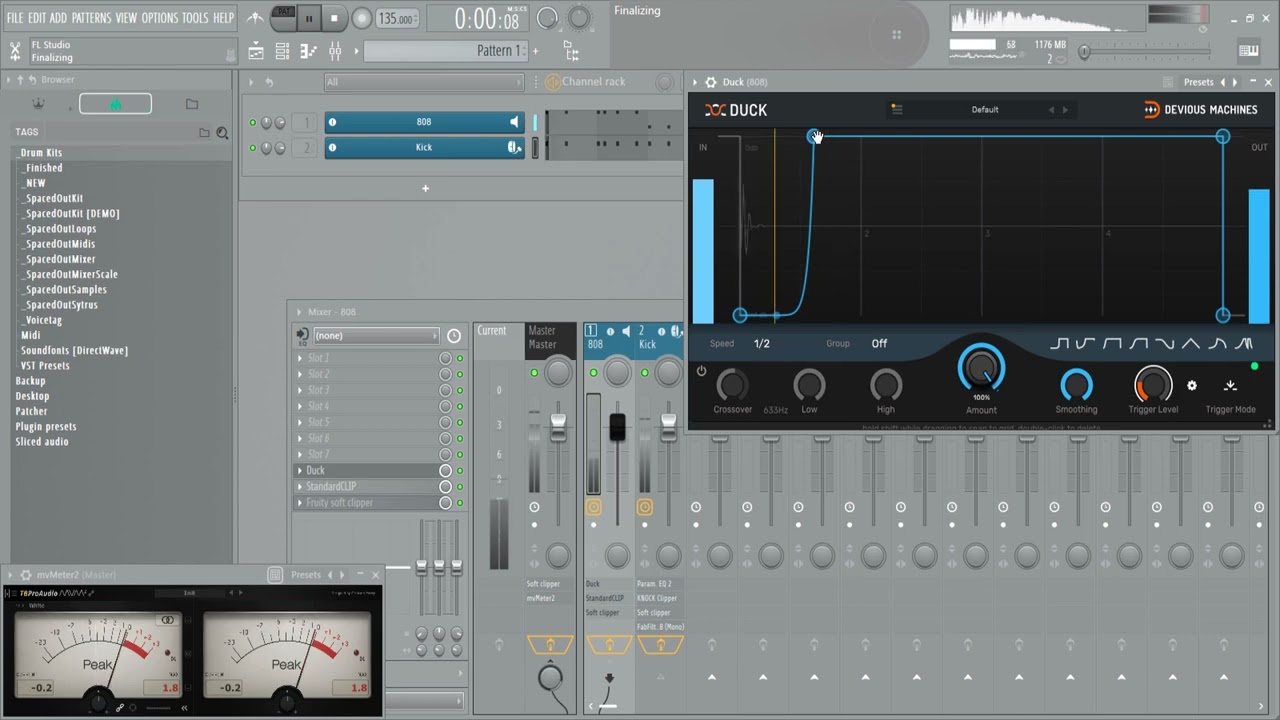
Task: Select the browser folder tab icon
Action: click(192, 103)
